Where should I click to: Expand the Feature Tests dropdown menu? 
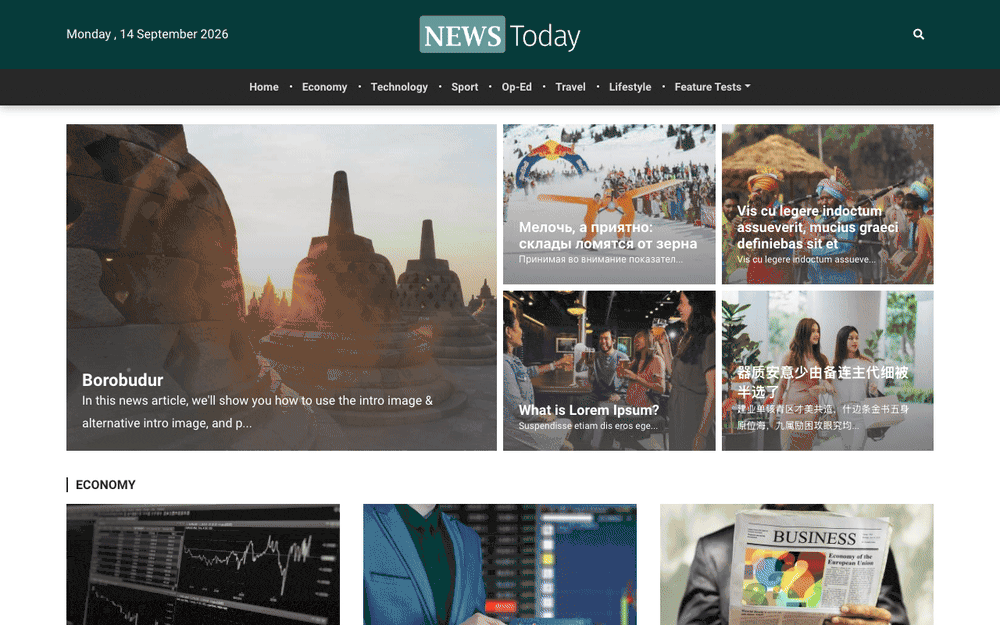tap(712, 87)
